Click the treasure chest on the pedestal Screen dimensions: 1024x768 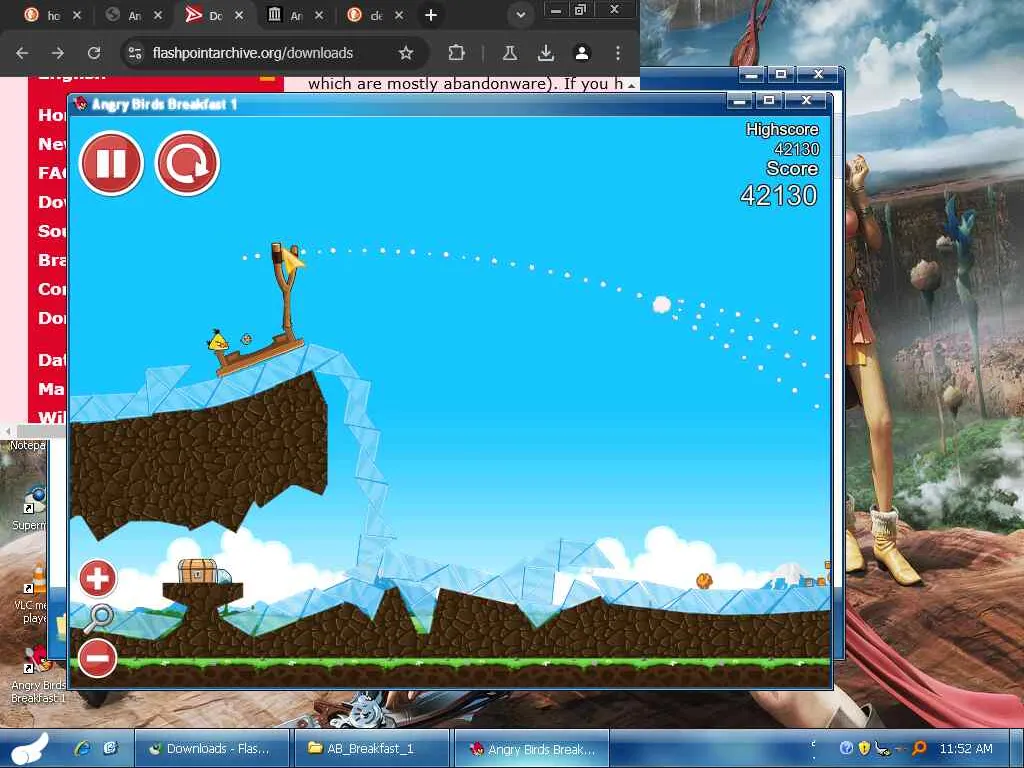pos(196,571)
